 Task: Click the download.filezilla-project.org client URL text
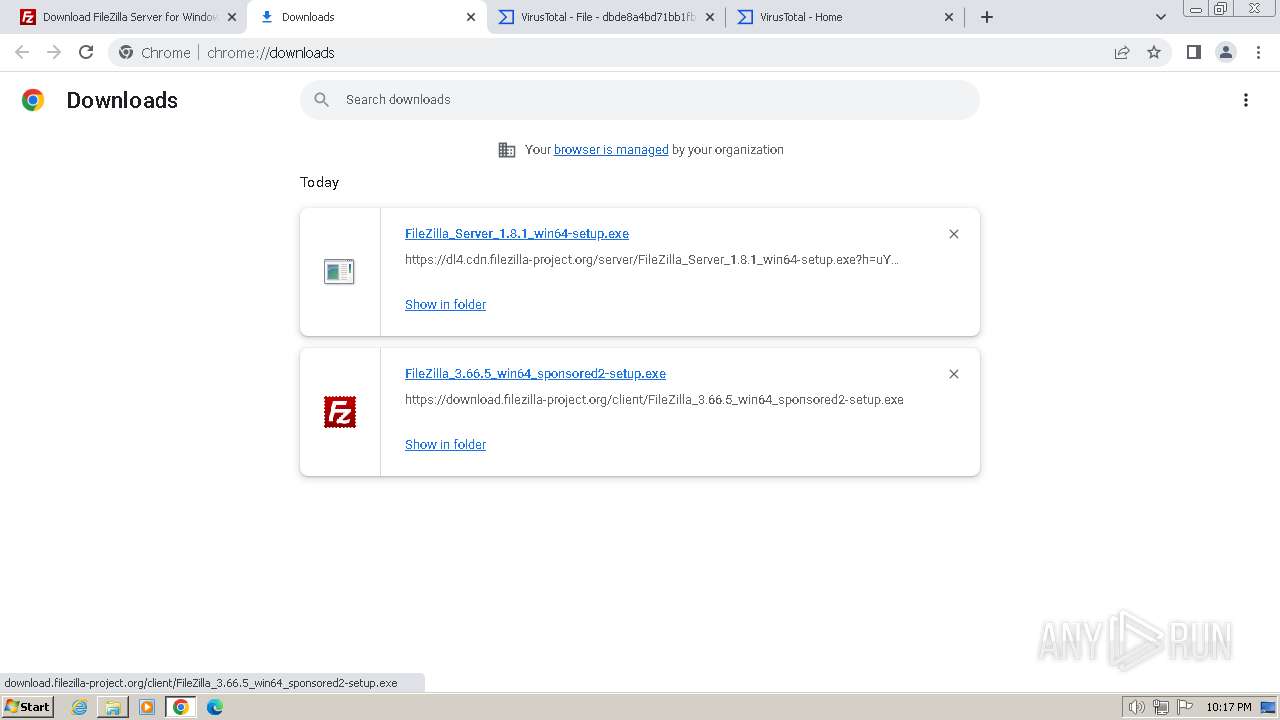pos(654,400)
